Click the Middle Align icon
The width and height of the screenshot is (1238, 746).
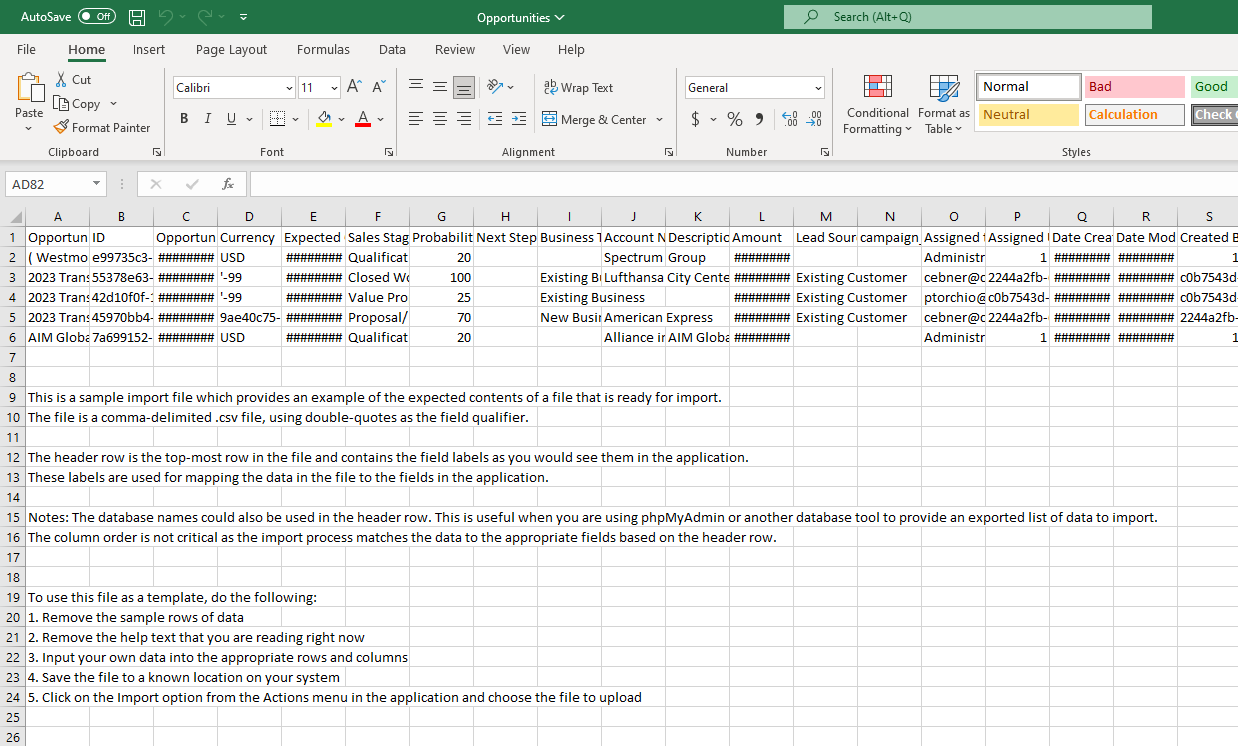pyautogui.click(x=440, y=87)
